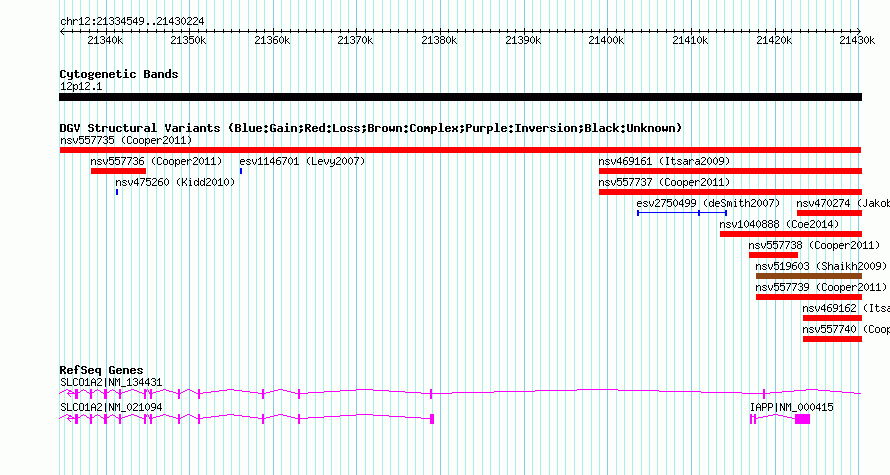Click the nsv557736 (Cooper2011) label
This screenshot has width=890, height=475.
(x=156, y=161)
